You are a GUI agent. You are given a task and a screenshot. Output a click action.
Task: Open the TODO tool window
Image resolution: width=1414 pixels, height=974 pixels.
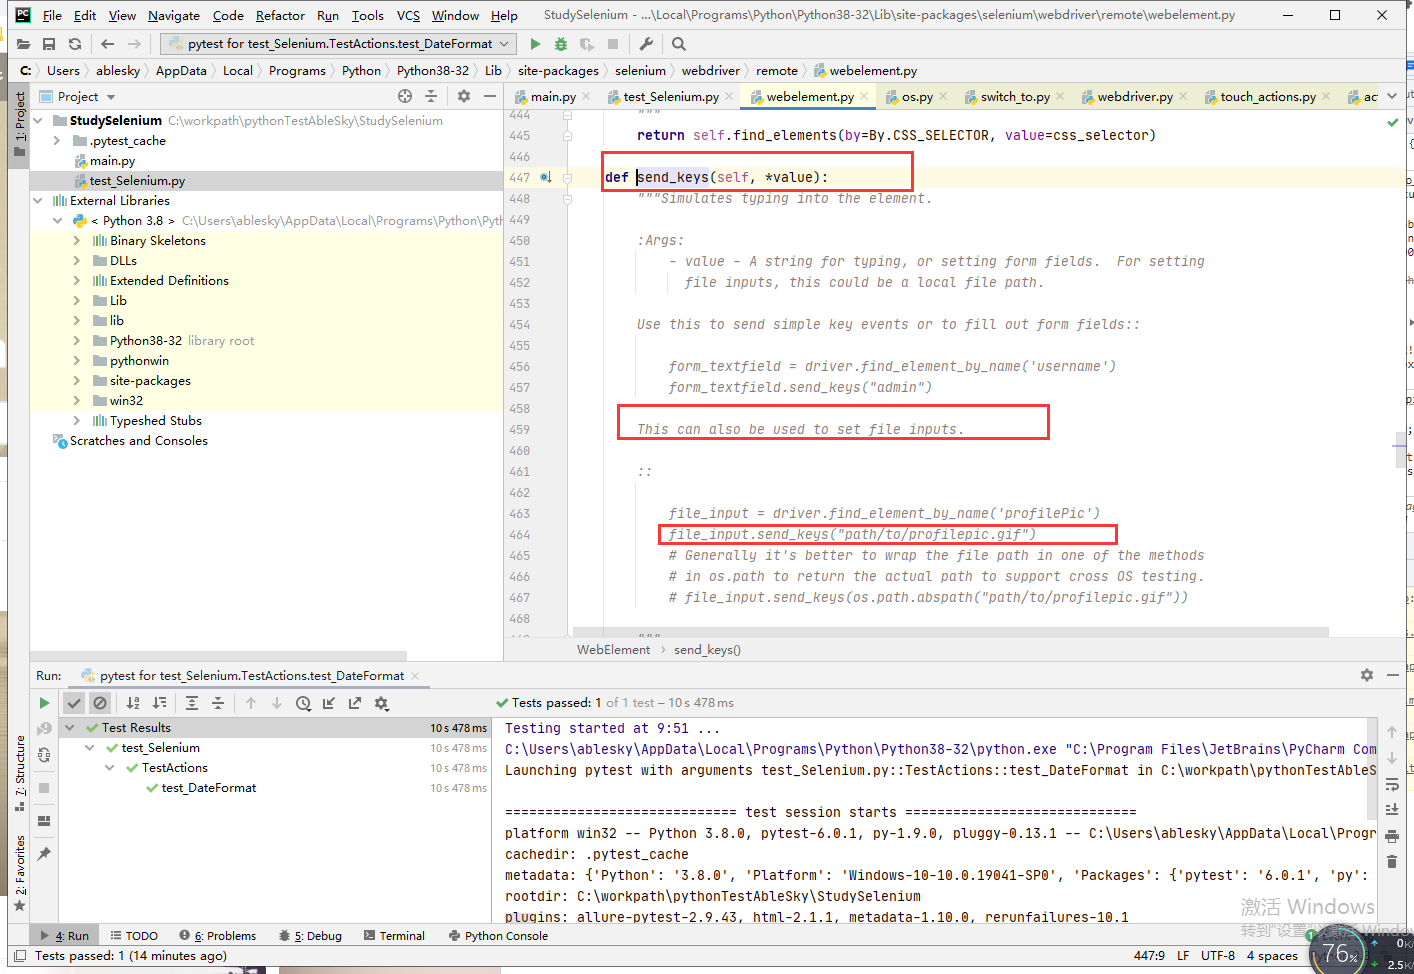(134, 936)
